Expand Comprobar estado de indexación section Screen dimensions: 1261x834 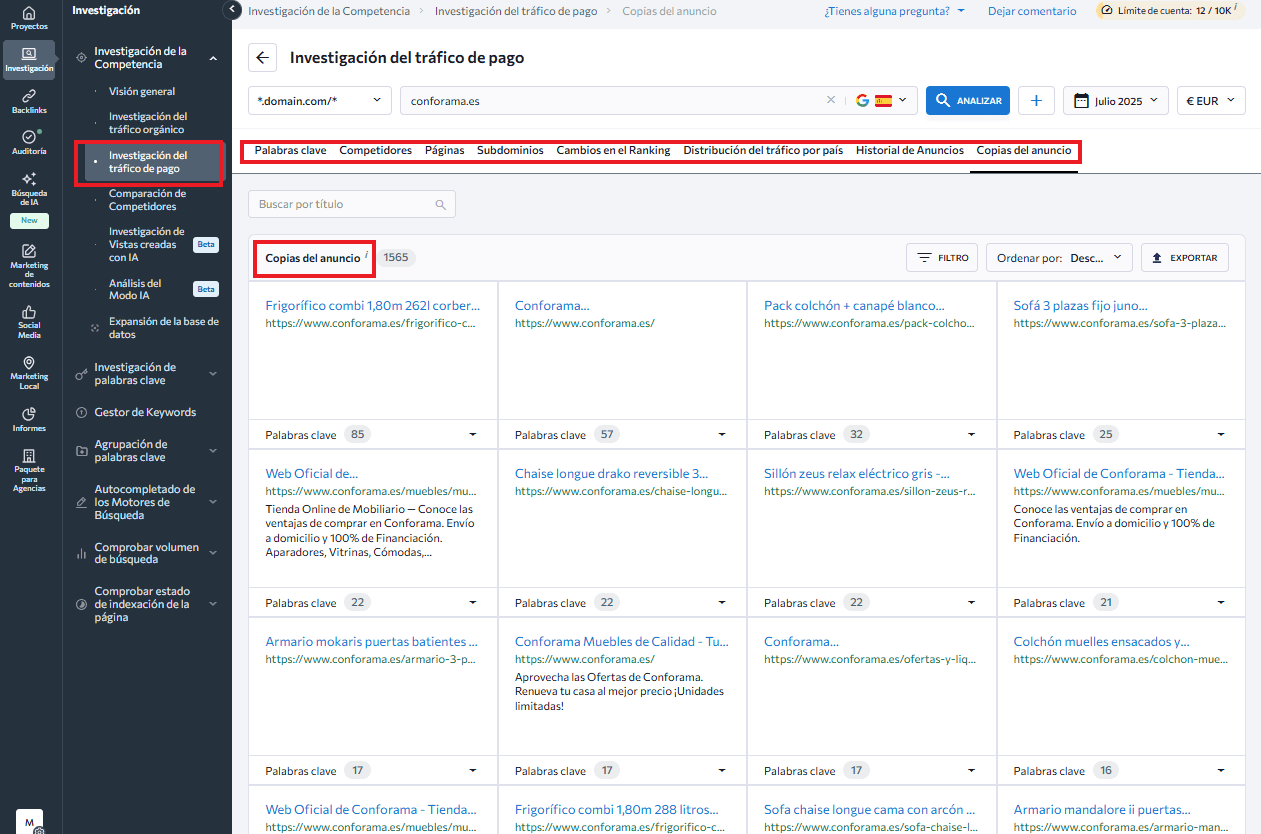point(213,604)
